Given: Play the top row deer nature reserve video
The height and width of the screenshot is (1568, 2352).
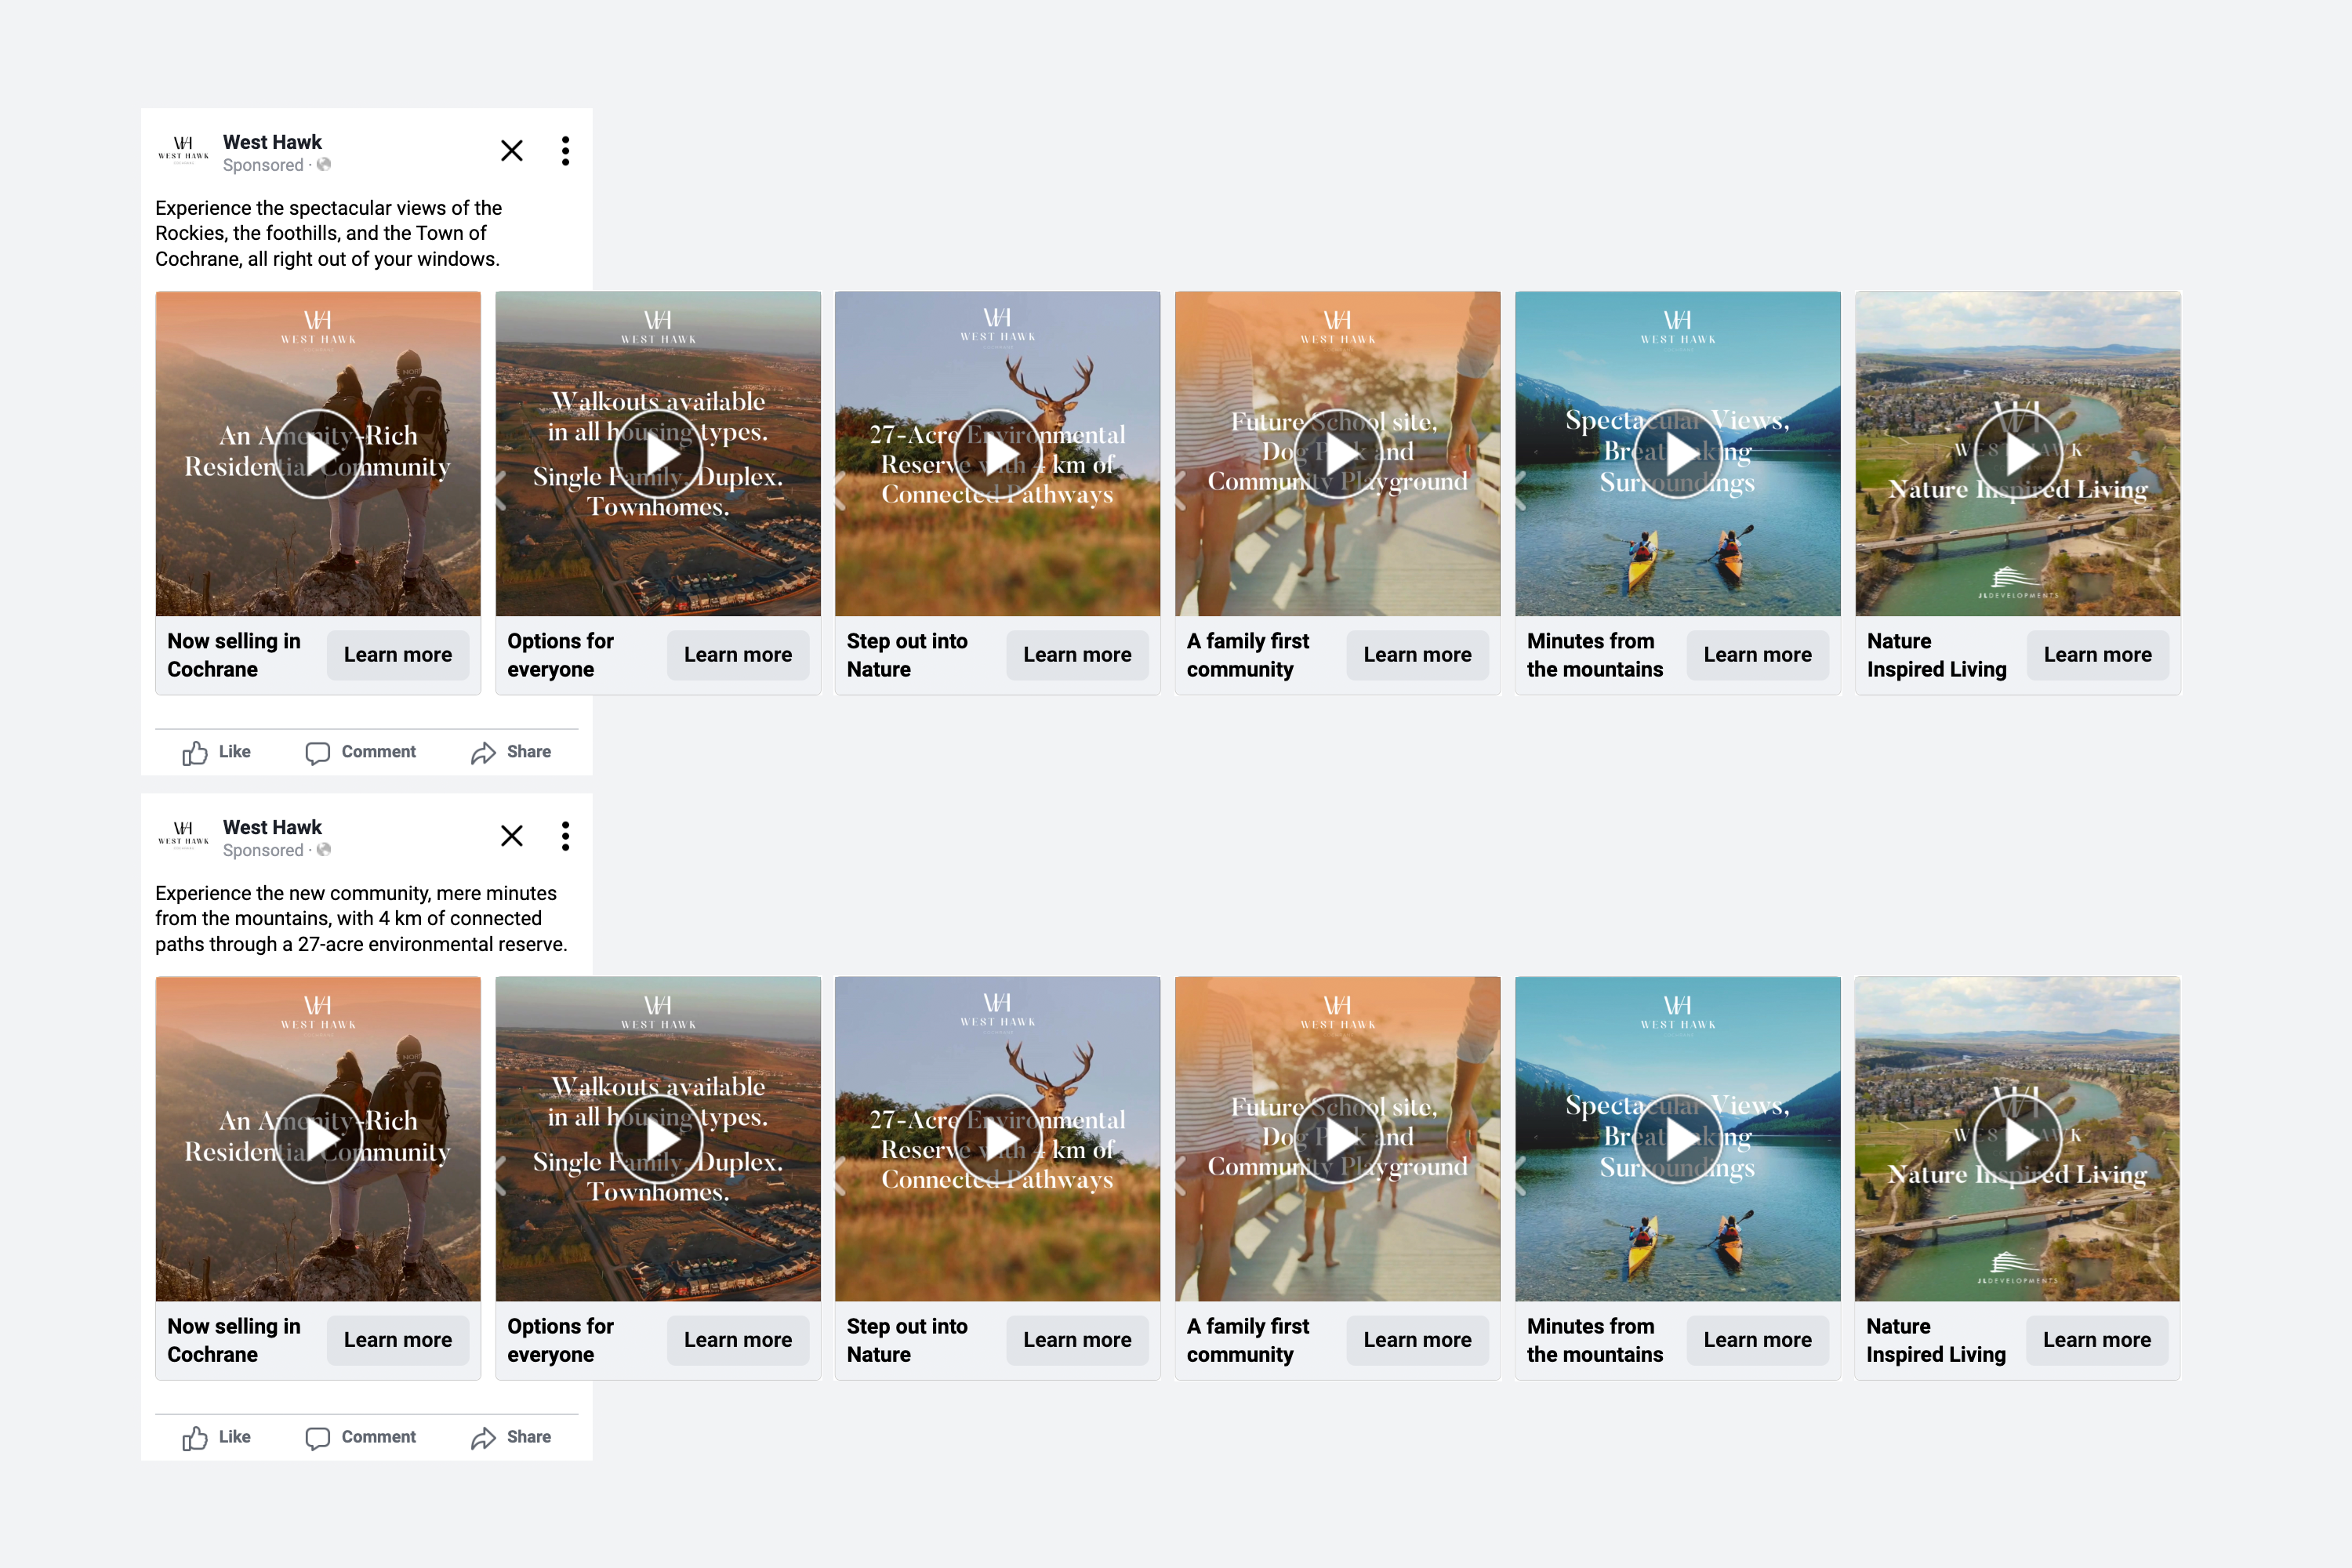Looking at the screenshot, I should point(997,454).
